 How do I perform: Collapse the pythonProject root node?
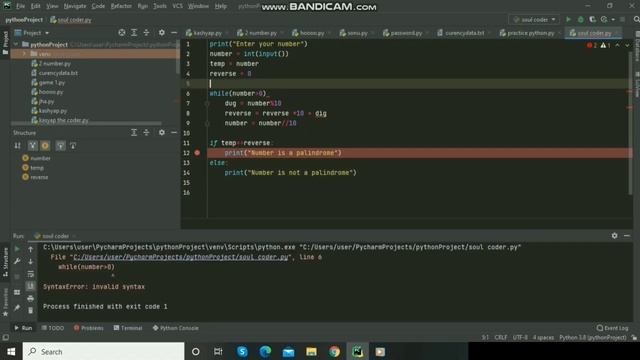[x=16, y=44]
